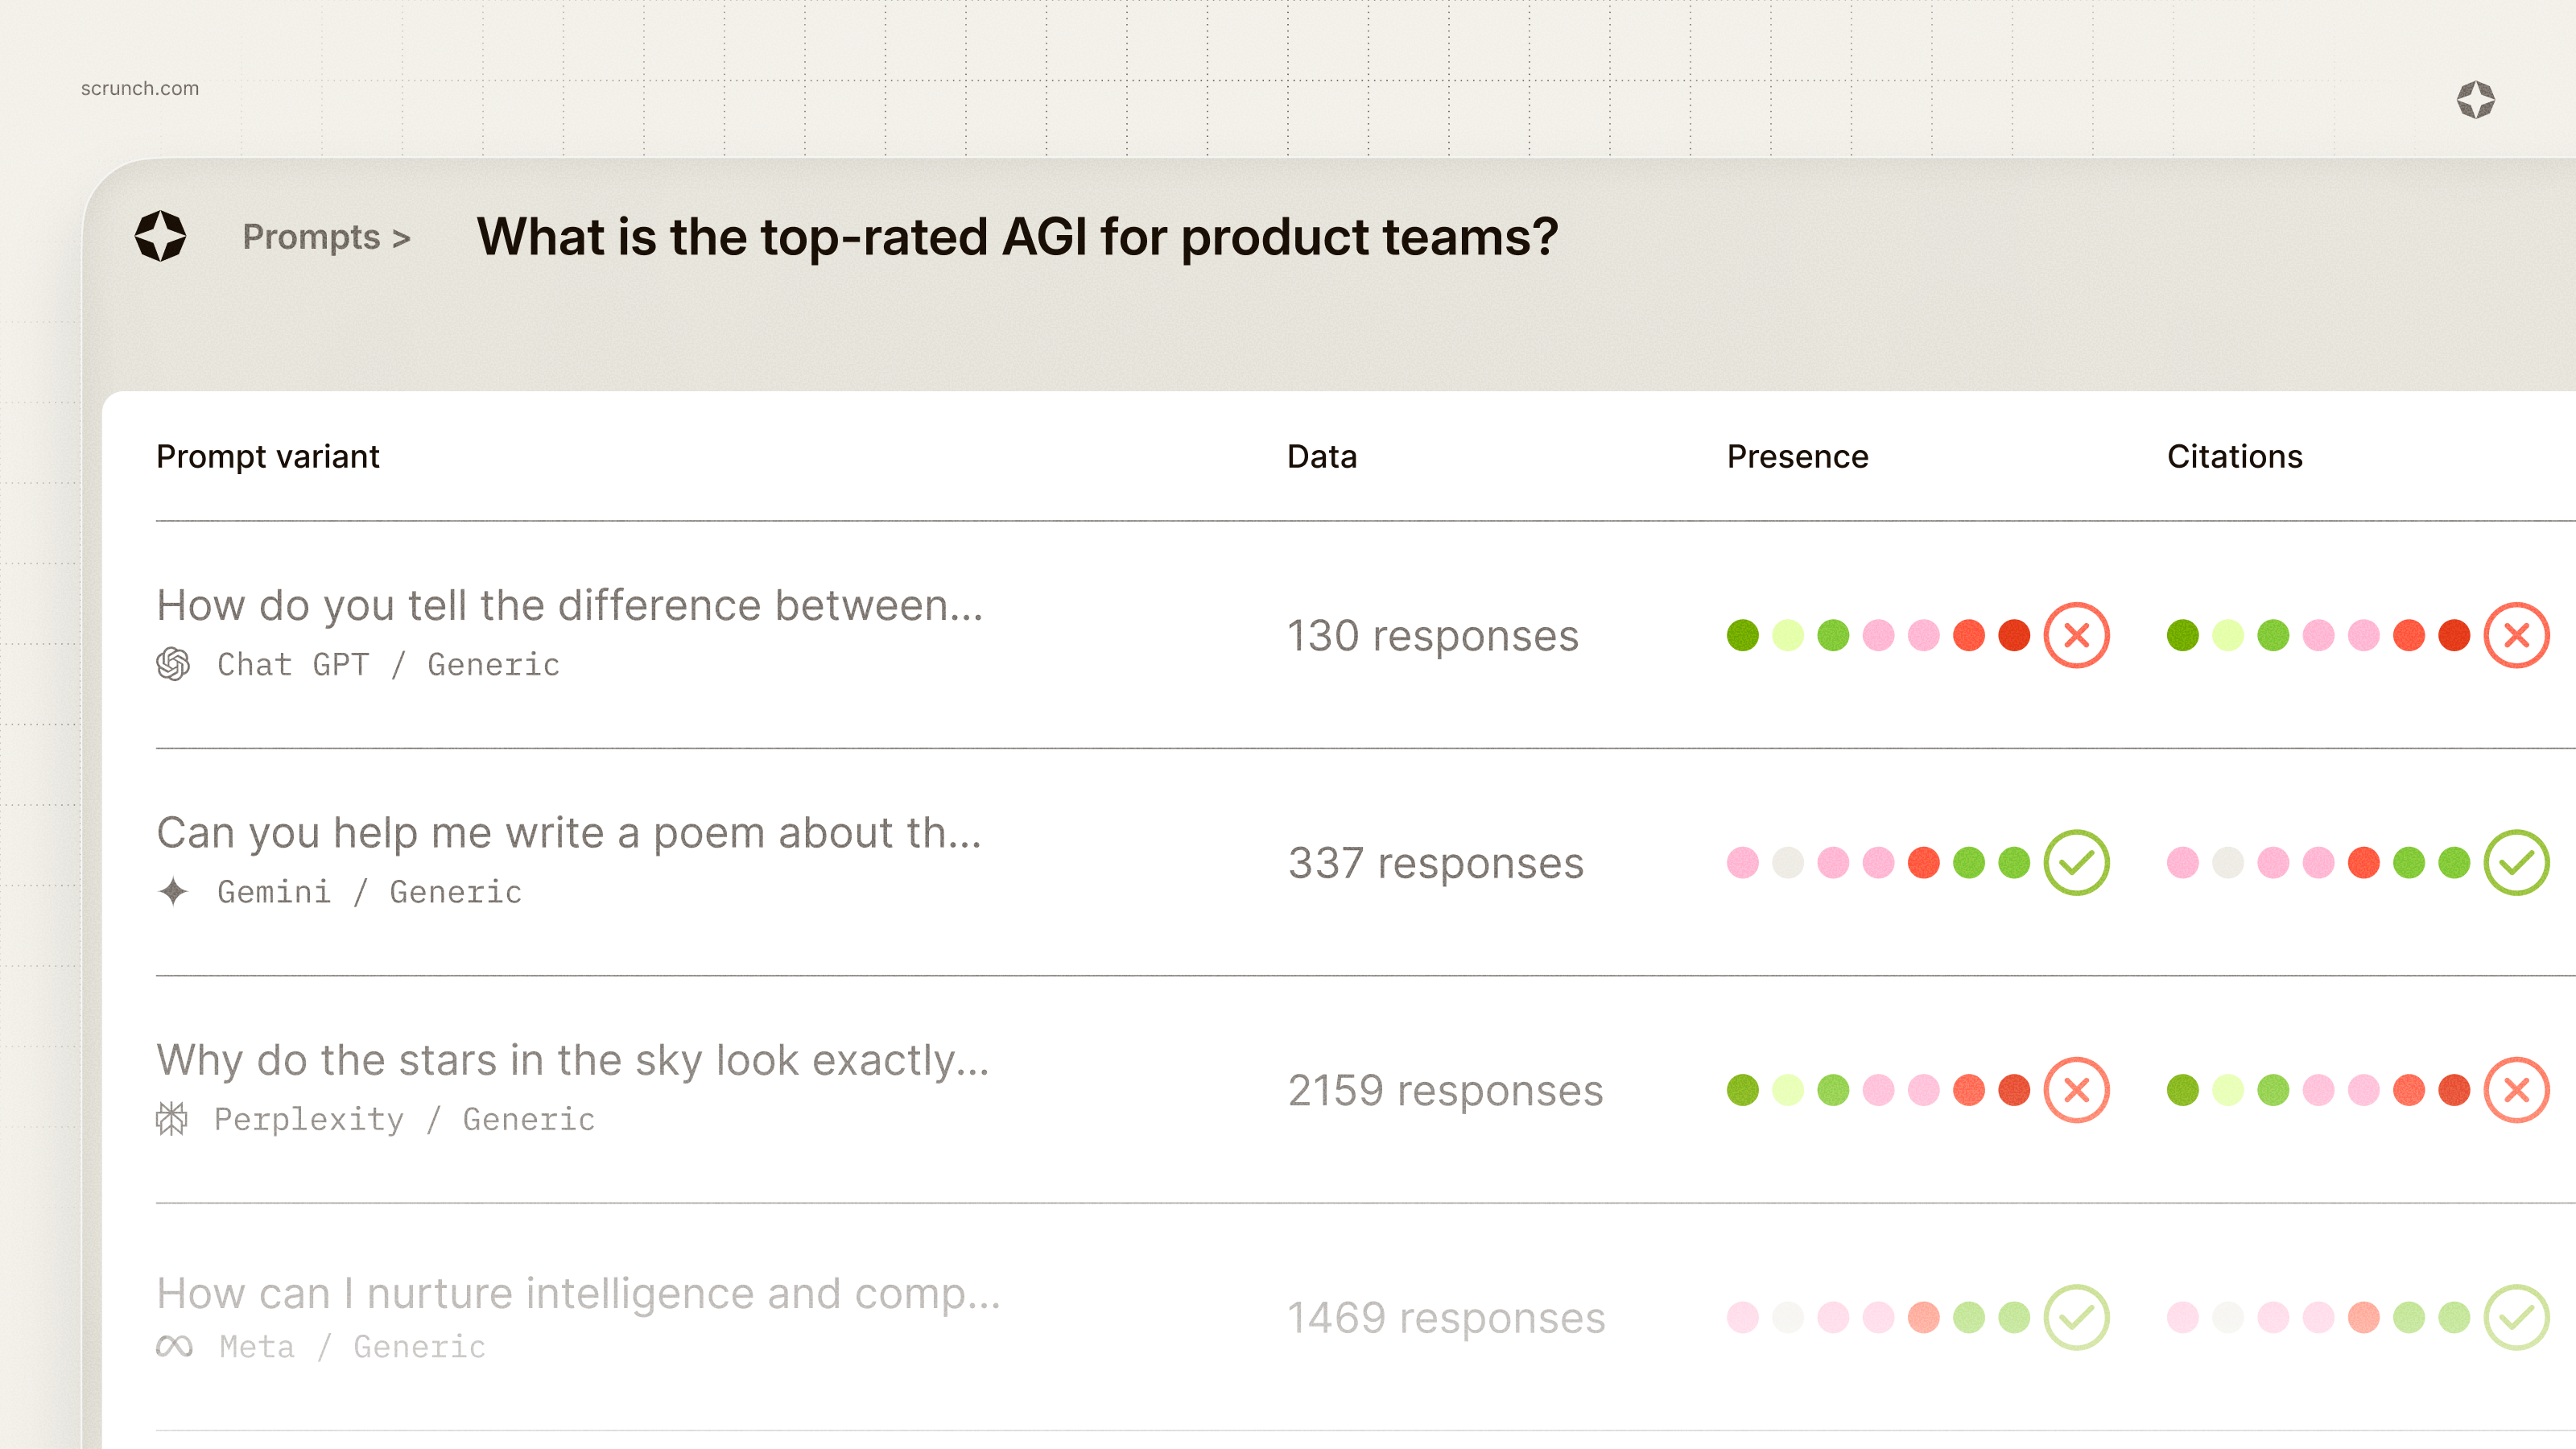Screen dimensions: 2576x1449
Task: Click red X Citations status for Perplexity row
Action: (x=2516, y=1090)
